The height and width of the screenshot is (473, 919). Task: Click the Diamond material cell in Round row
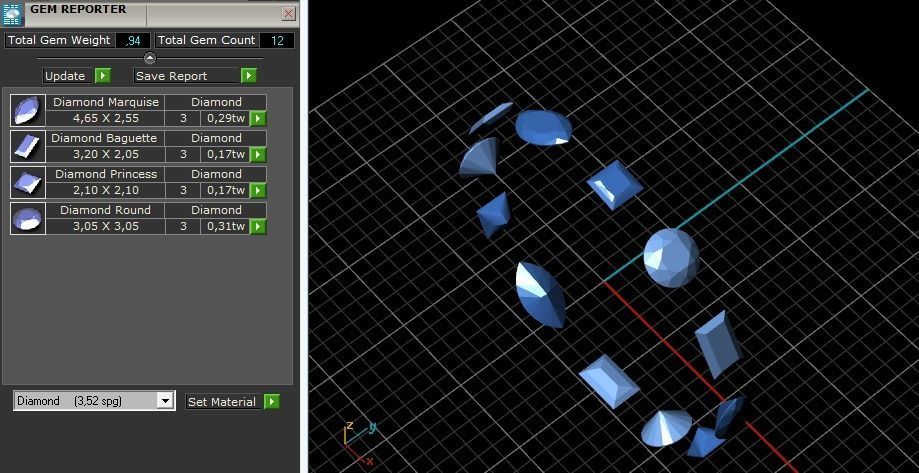[x=216, y=210]
